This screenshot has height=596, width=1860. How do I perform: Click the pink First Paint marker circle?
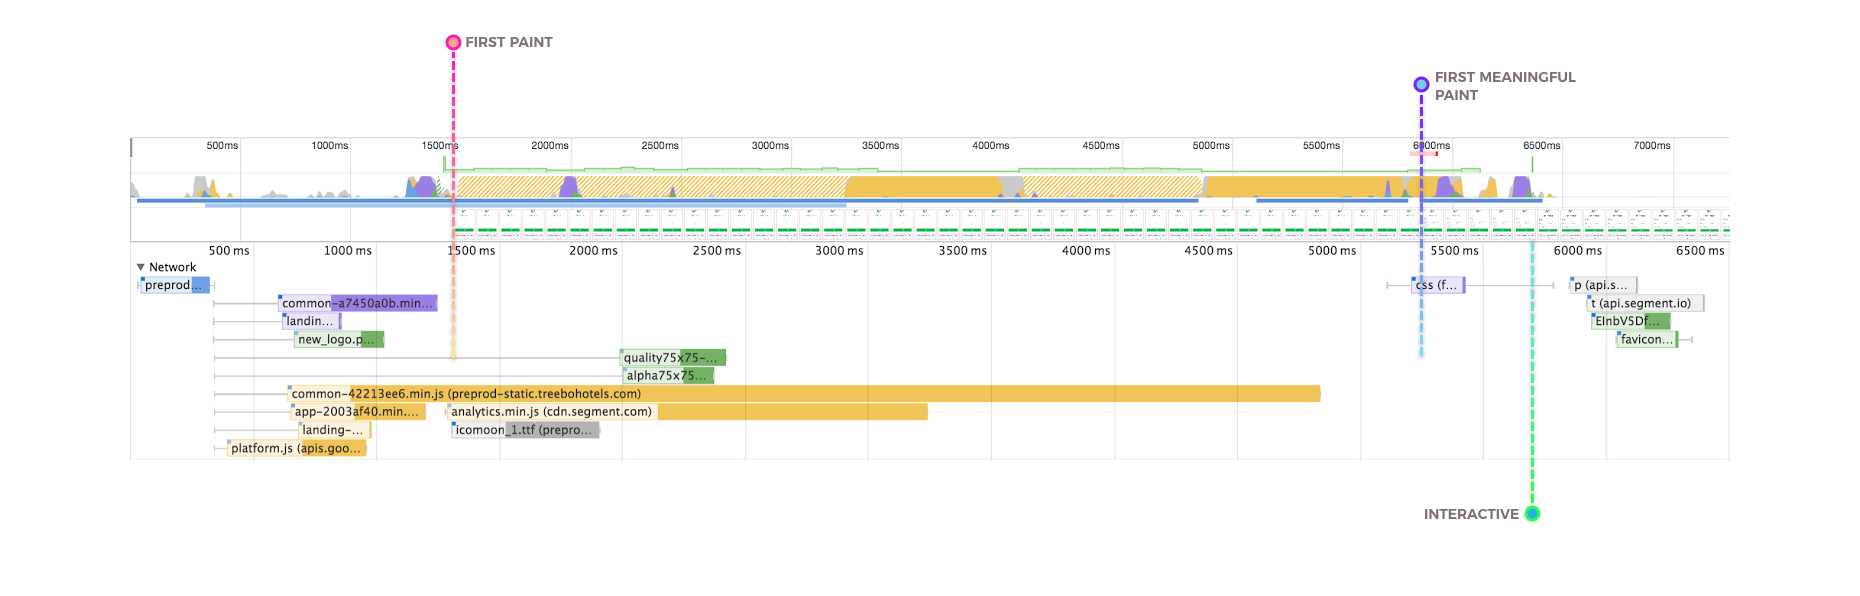453,42
